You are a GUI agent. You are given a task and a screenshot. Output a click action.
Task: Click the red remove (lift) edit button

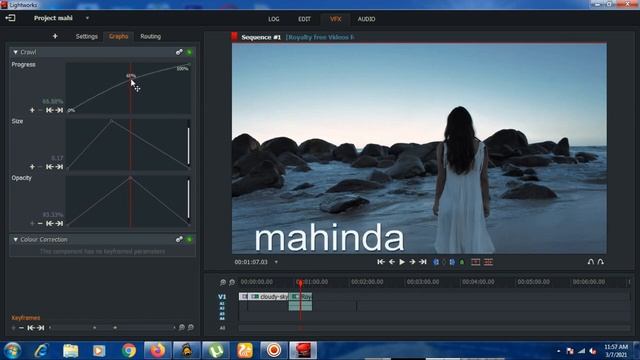click(476, 262)
